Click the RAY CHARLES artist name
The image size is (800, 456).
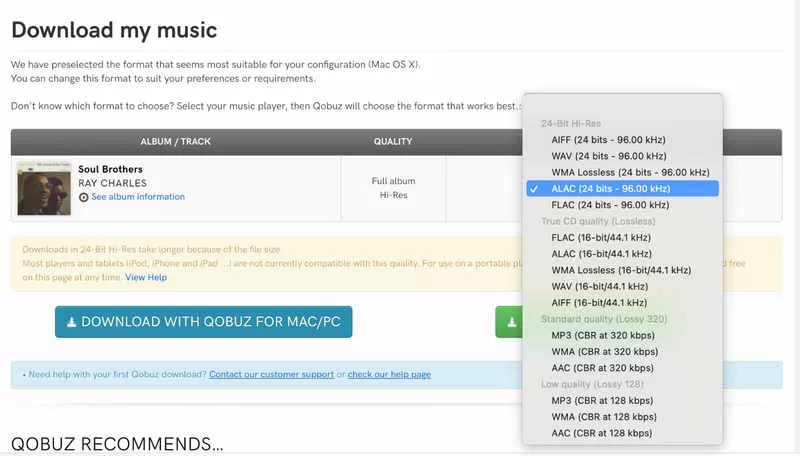coord(112,183)
